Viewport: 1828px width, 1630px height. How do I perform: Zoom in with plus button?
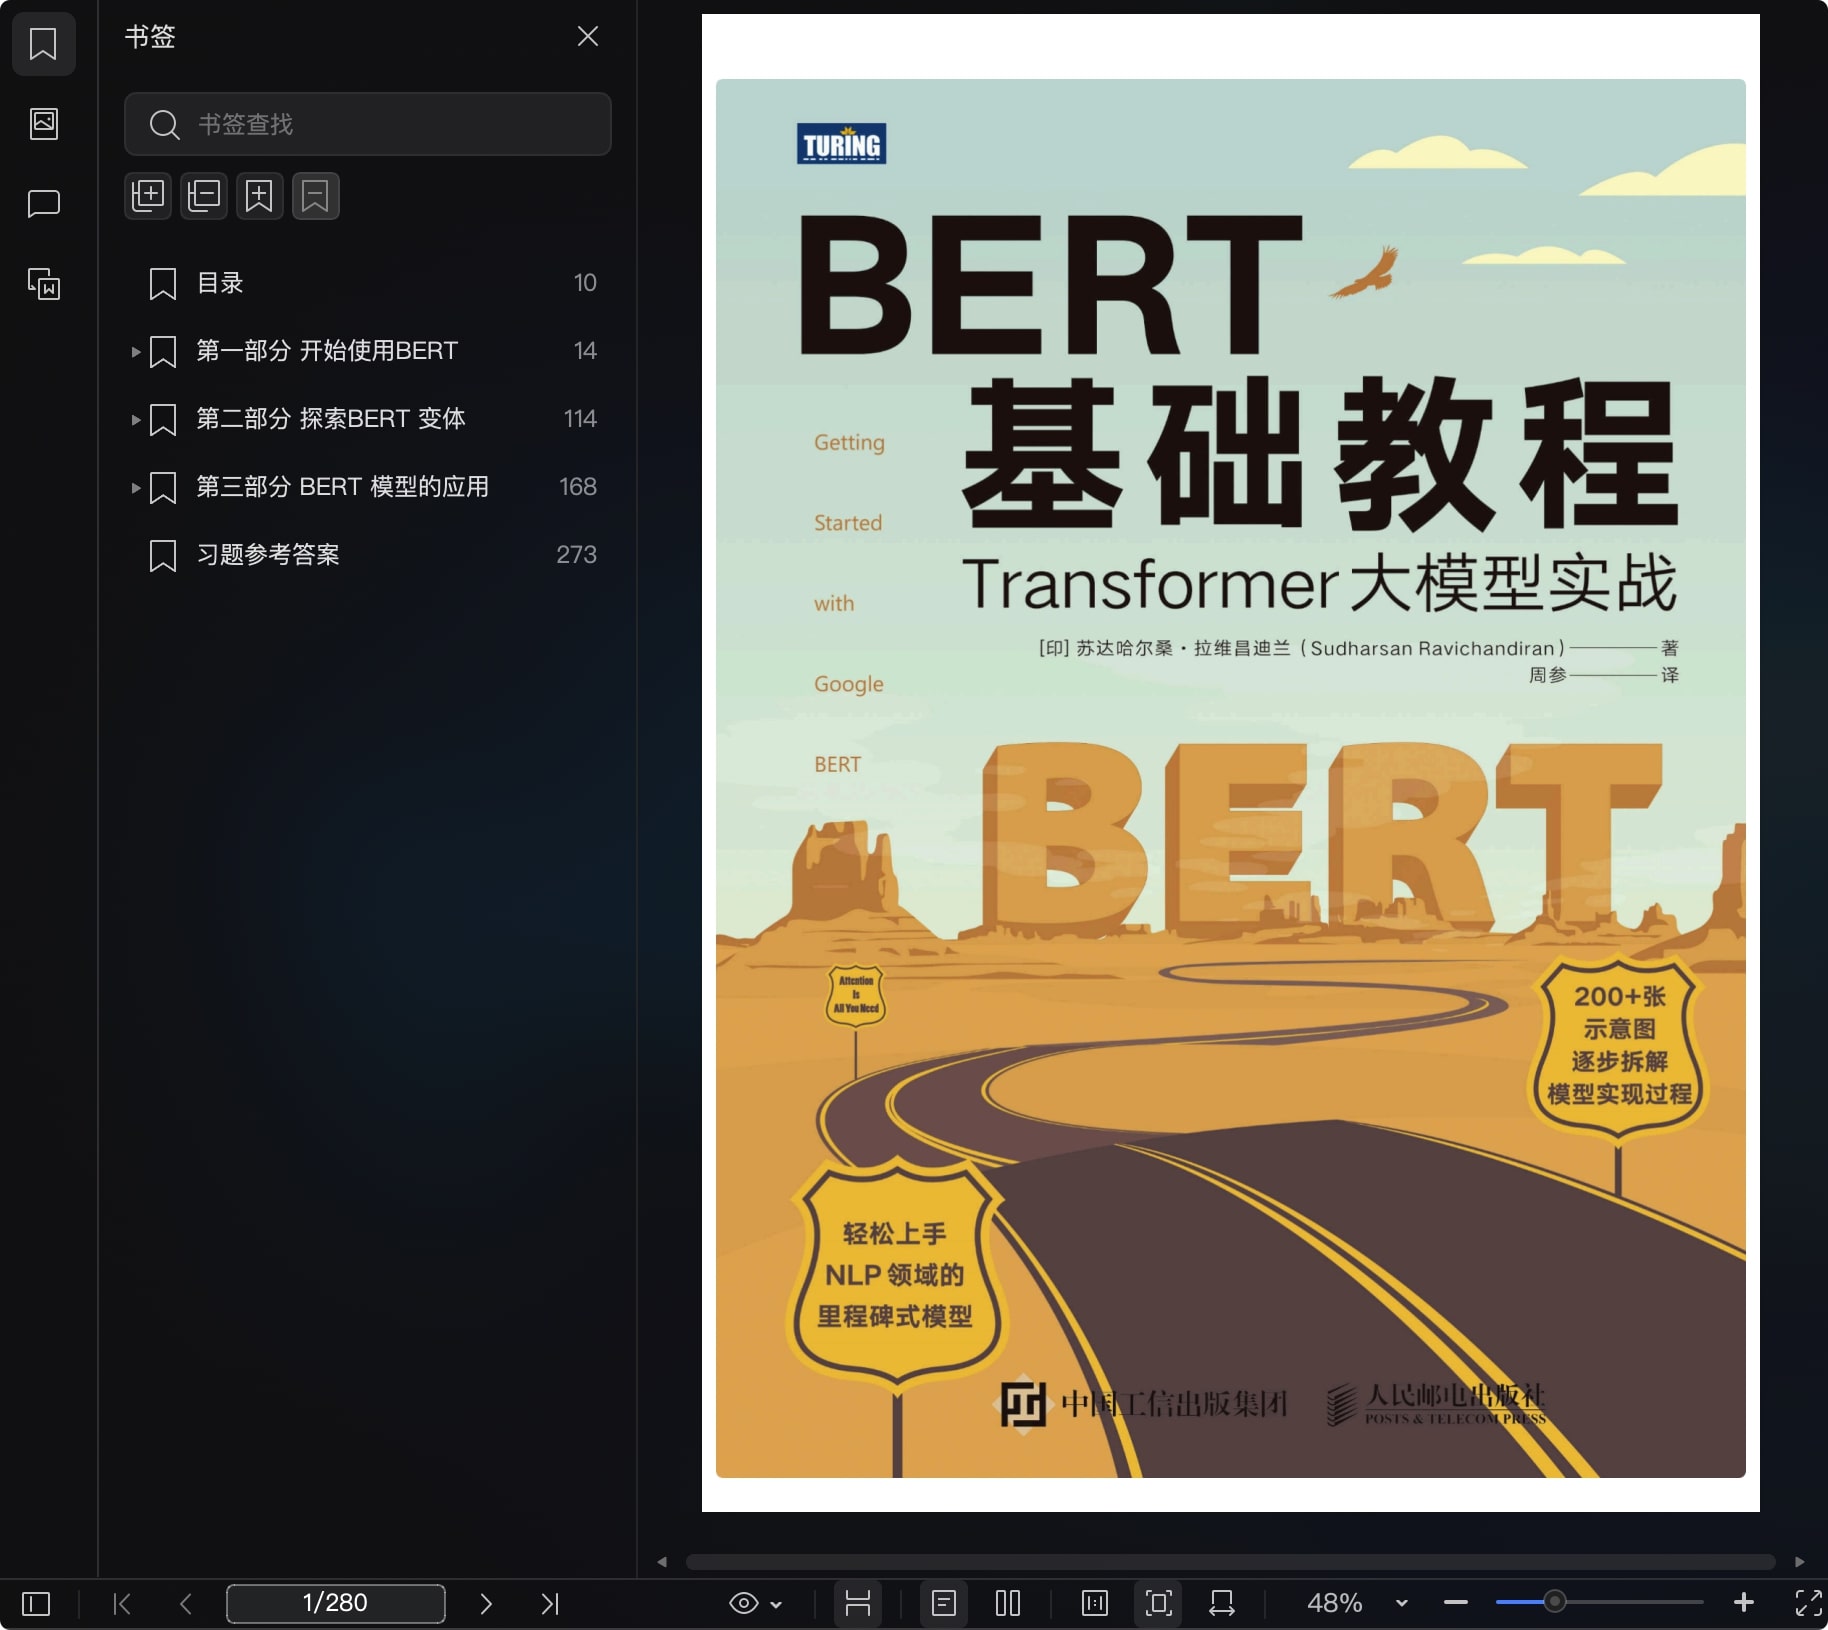point(1744,1603)
